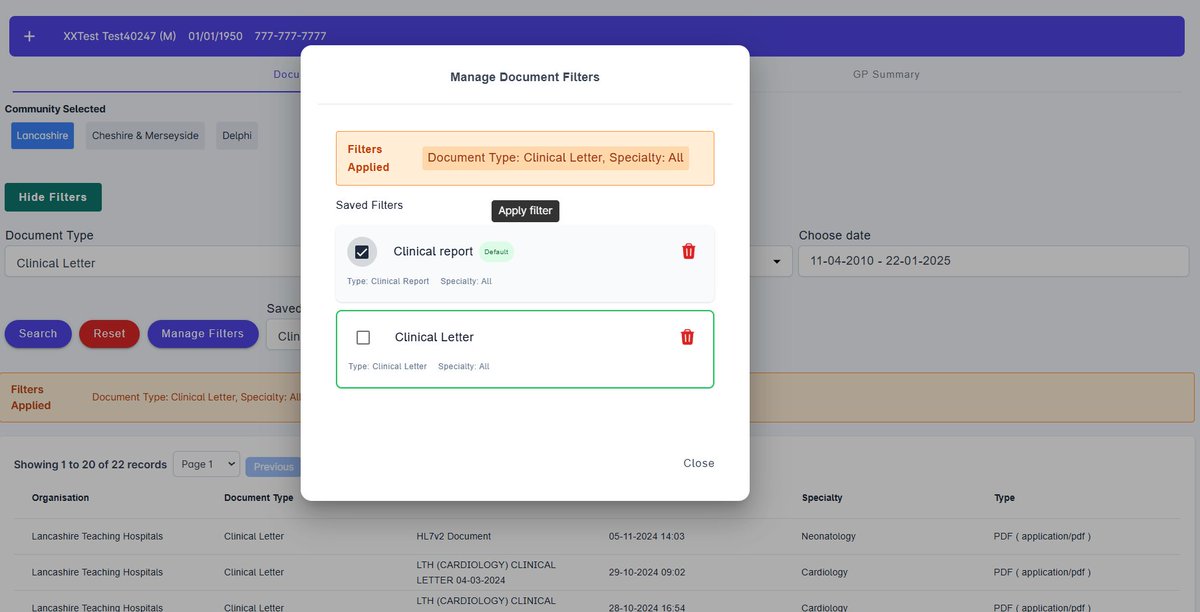Click the Neonatology specialty cell
1200x612 pixels.
(x=829, y=537)
